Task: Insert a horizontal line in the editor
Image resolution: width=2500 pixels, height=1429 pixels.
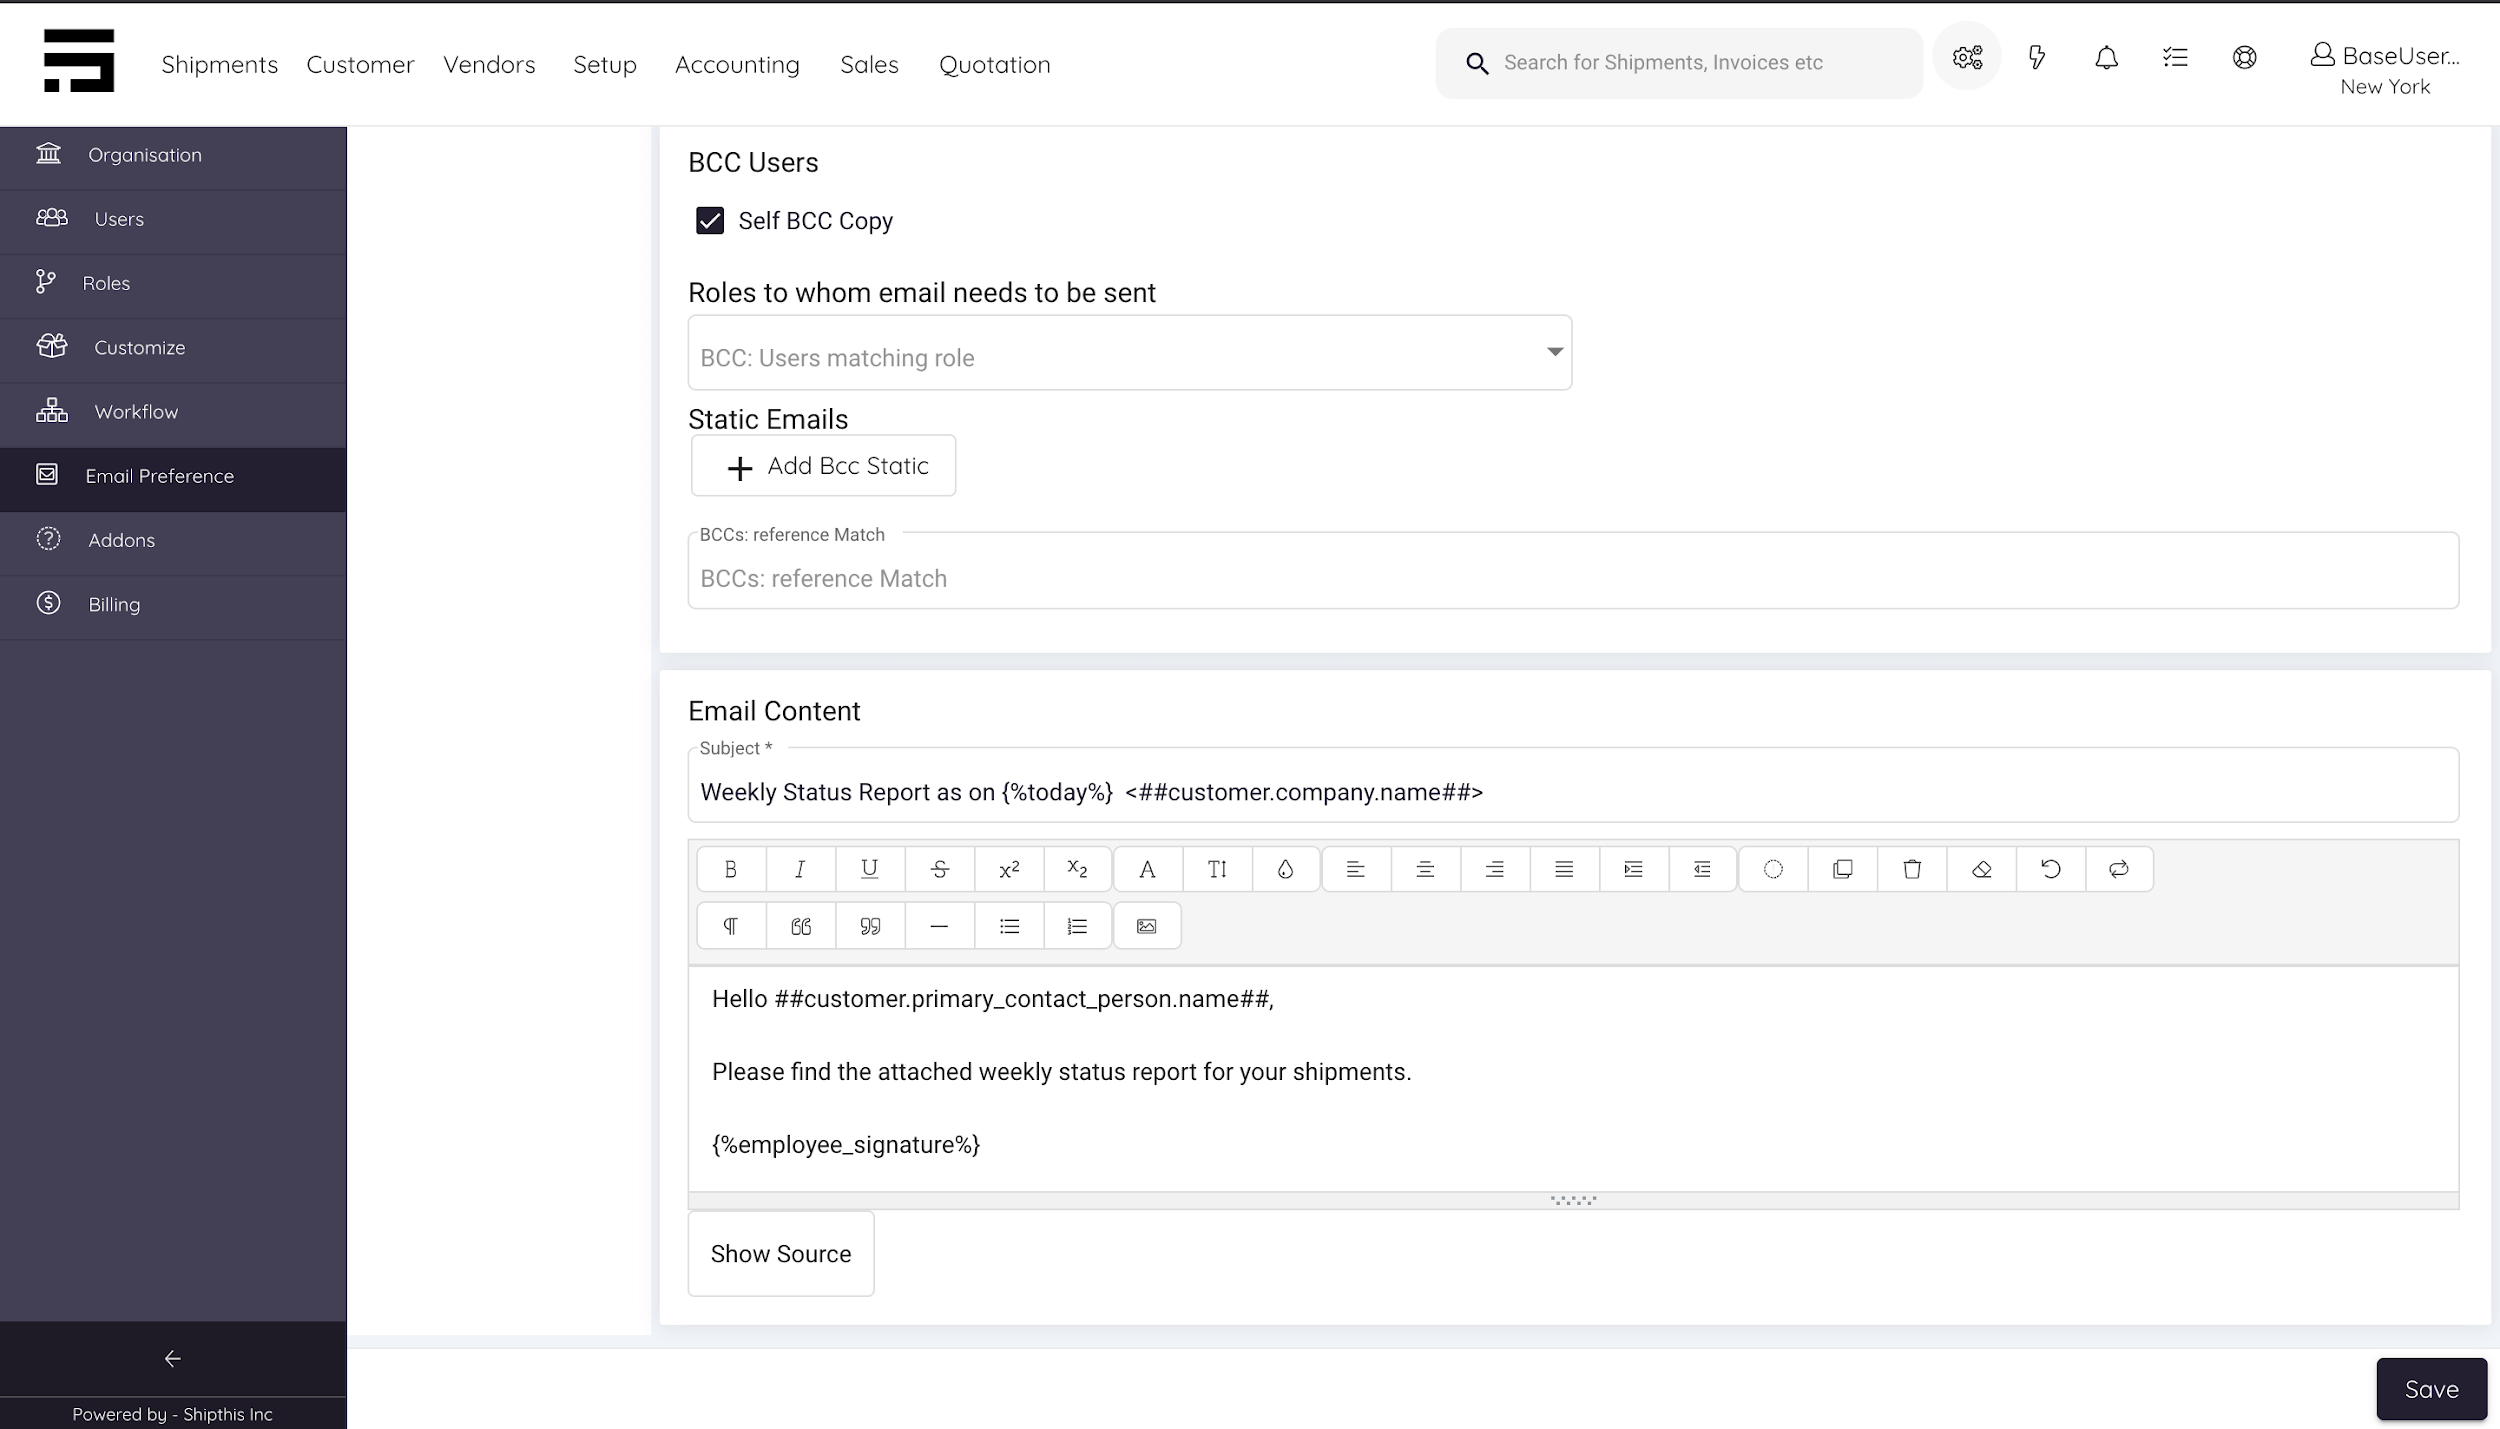Action: click(x=939, y=925)
